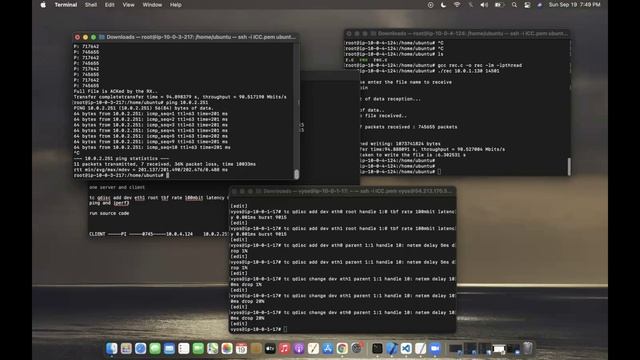Click the last vyos prompt line

(259, 329)
